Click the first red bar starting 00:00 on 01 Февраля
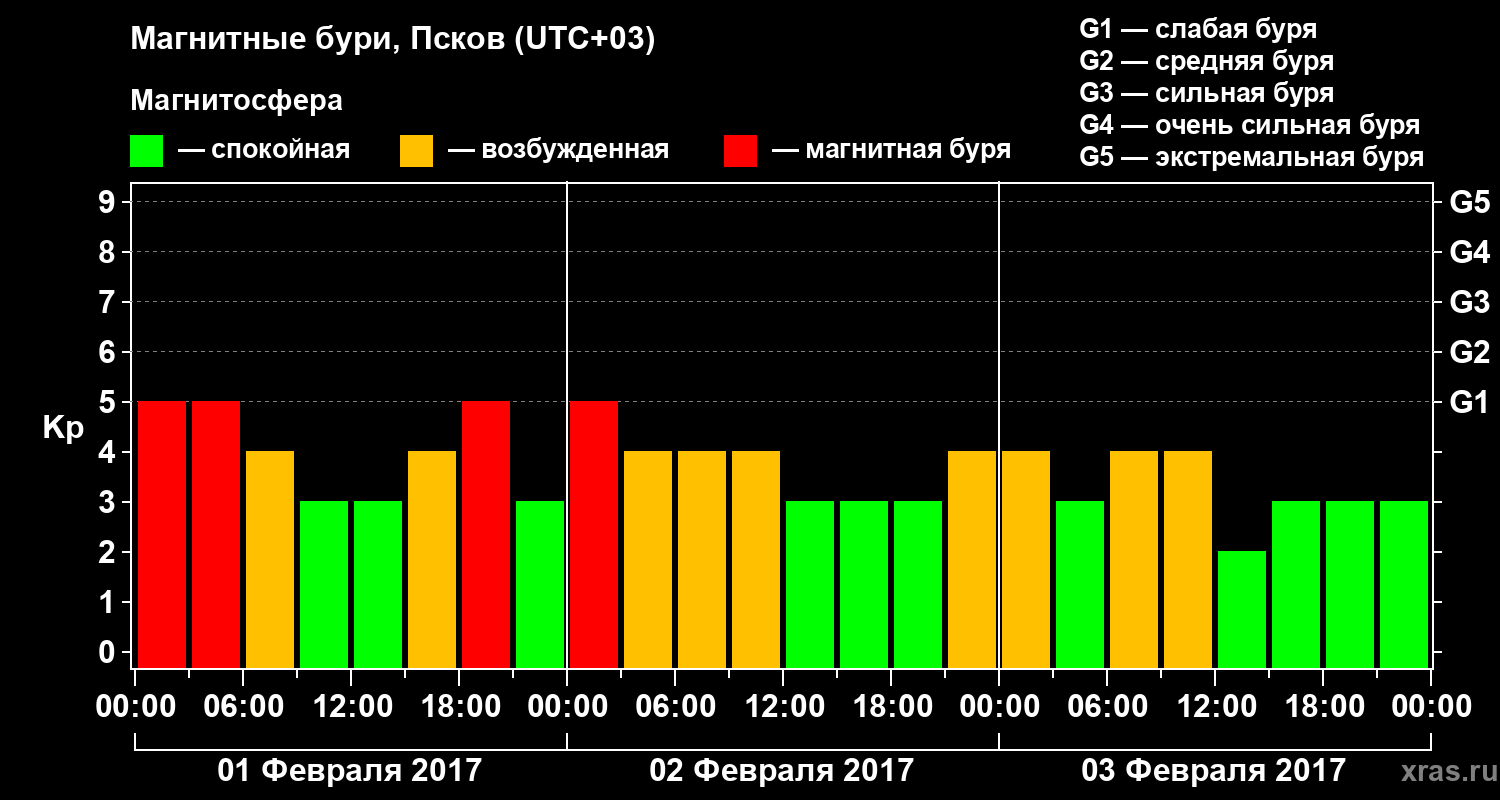The width and height of the screenshot is (1500, 800). coord(162,534)
